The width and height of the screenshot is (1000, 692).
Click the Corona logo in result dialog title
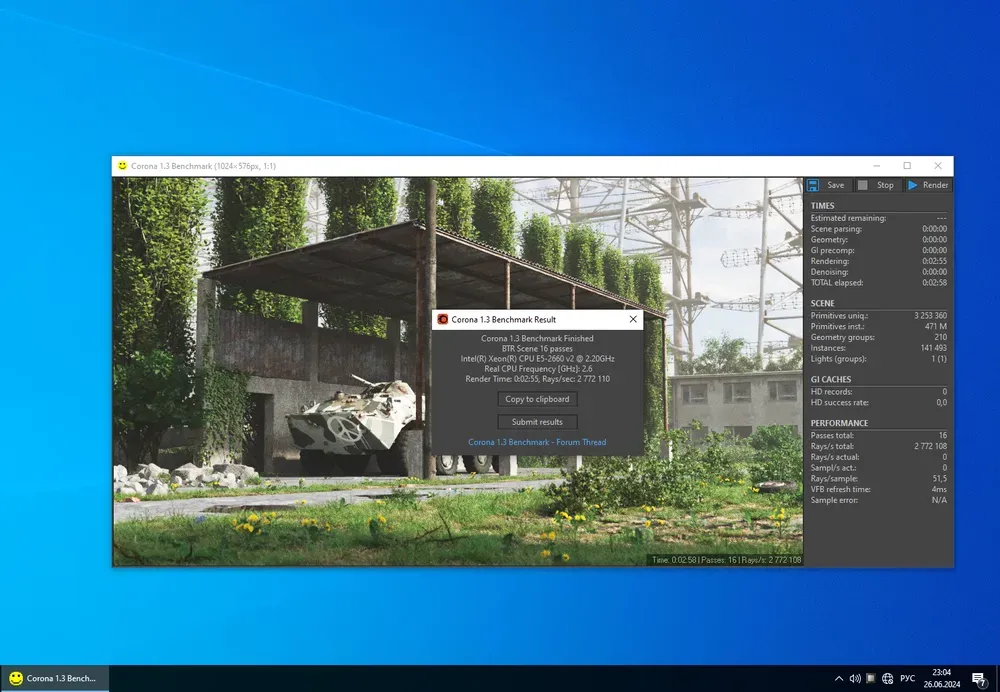click(443, 319)
